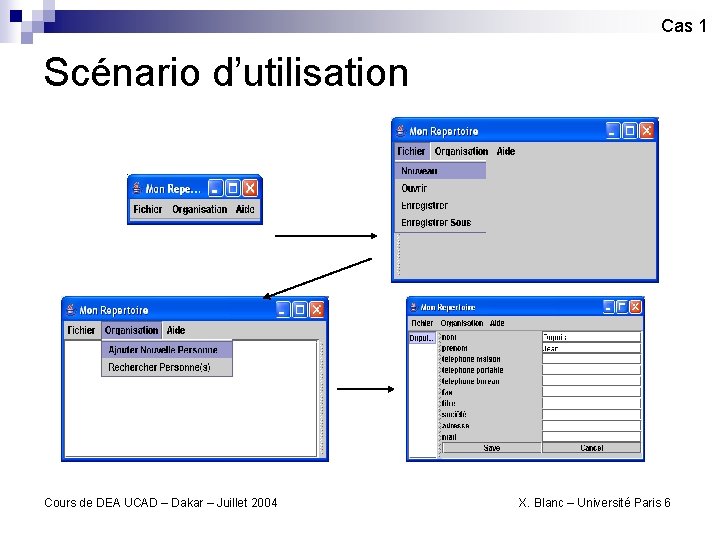Screen dimensions: 720x540
Task: Click the société input field
Action: click(x=591, y=415)
